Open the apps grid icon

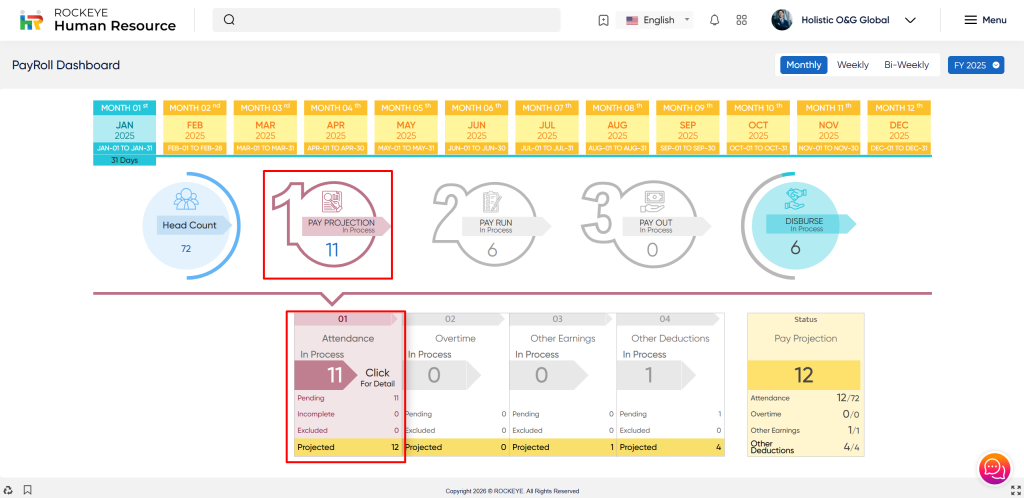click(741, 20)
